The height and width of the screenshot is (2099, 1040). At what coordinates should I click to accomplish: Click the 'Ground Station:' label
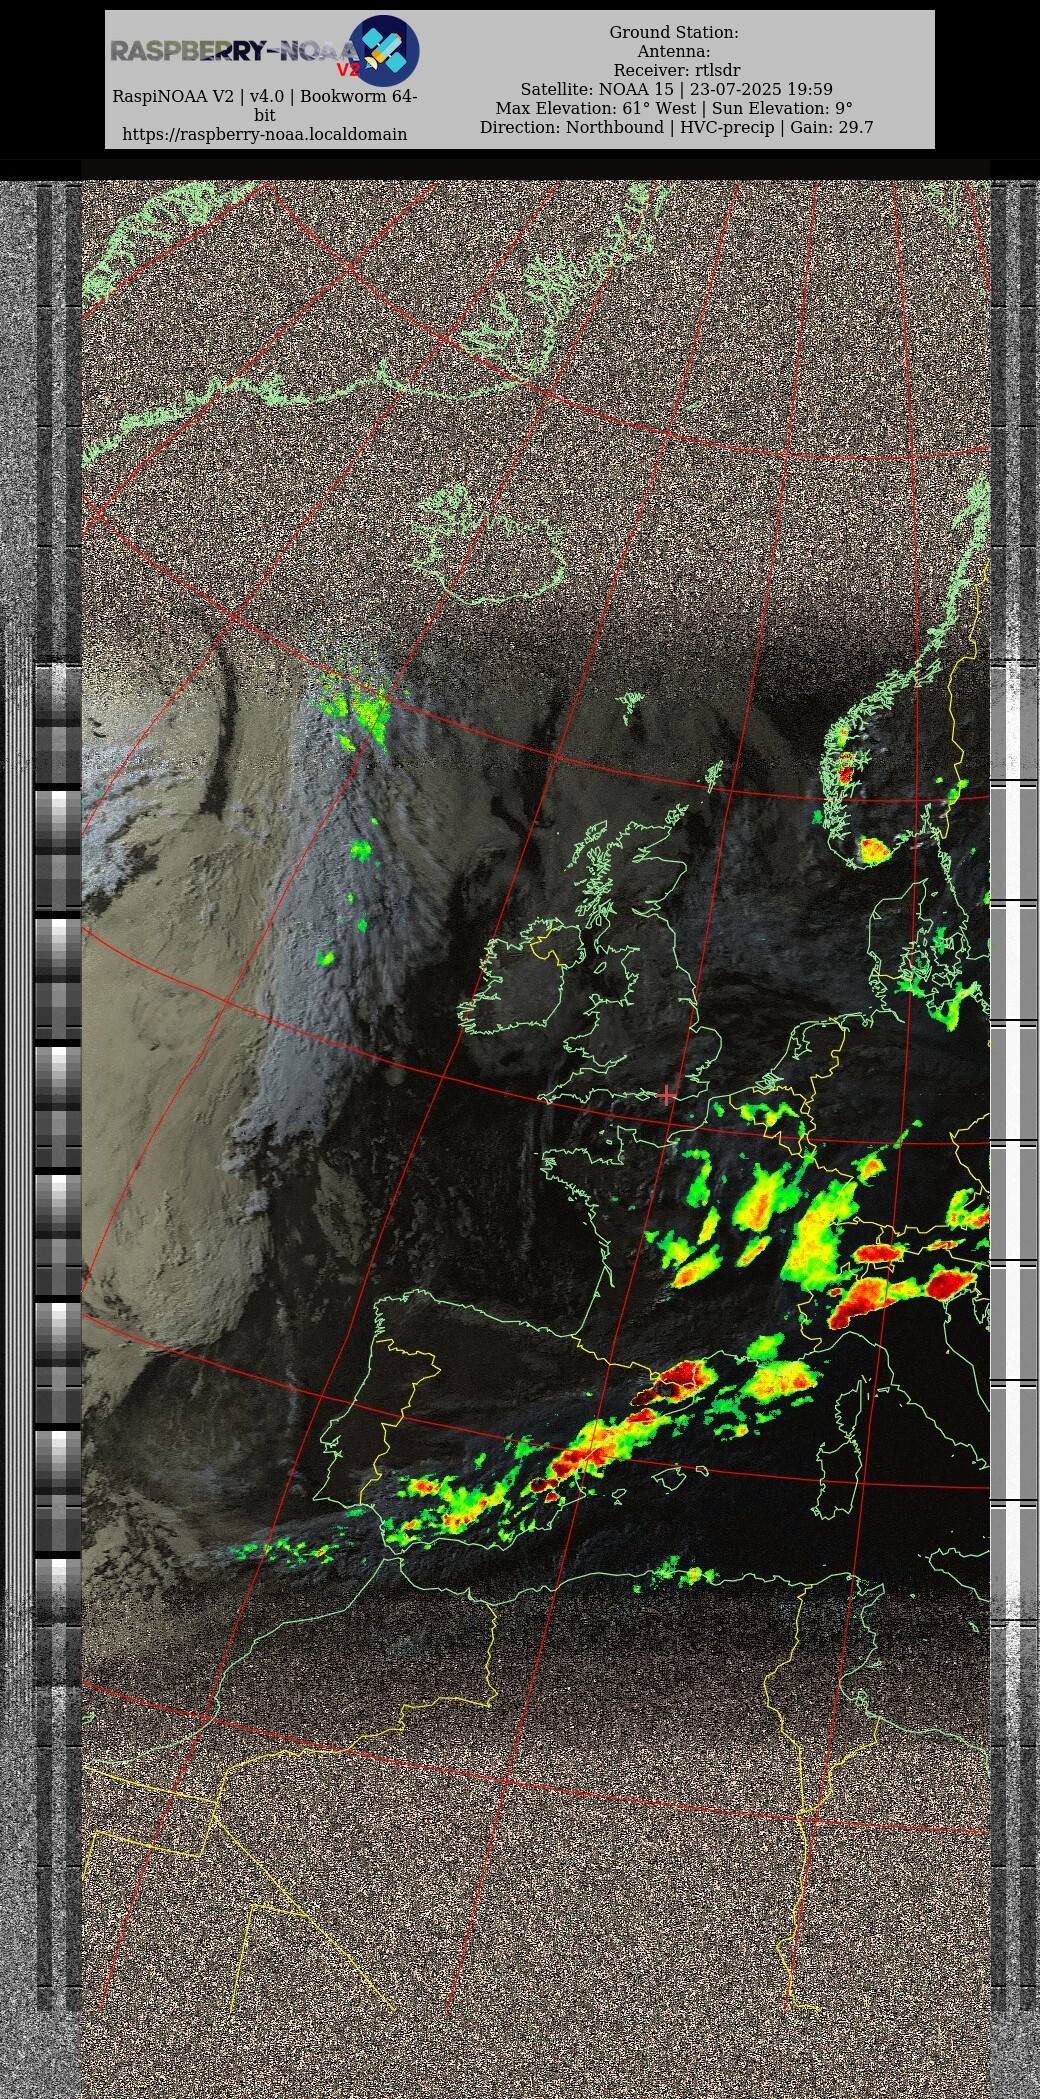(674, 32)
